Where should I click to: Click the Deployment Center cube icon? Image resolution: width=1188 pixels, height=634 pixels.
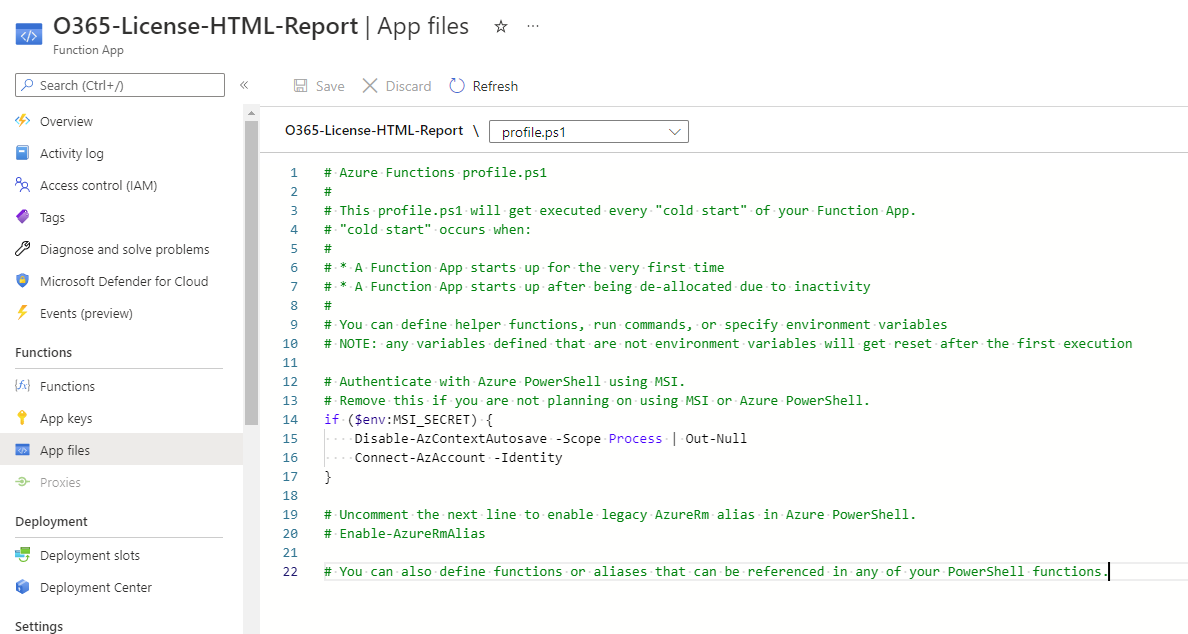(23, 587)
